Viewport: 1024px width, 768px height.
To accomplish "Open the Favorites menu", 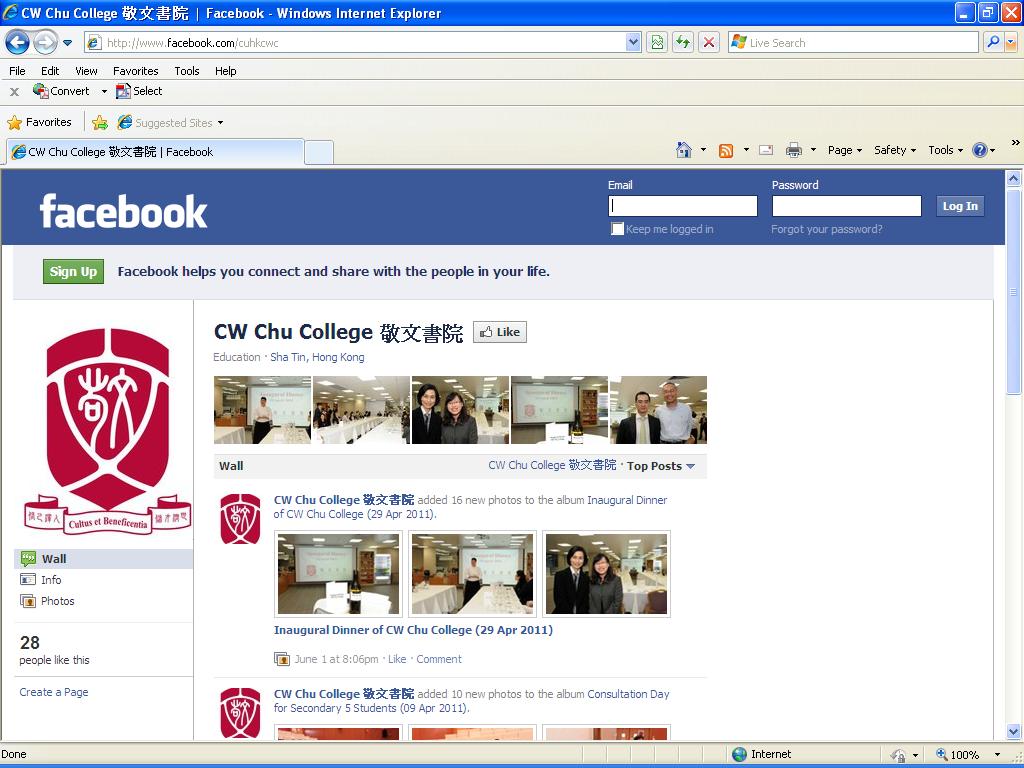I will pyautogui.click(x=135, y=71).
